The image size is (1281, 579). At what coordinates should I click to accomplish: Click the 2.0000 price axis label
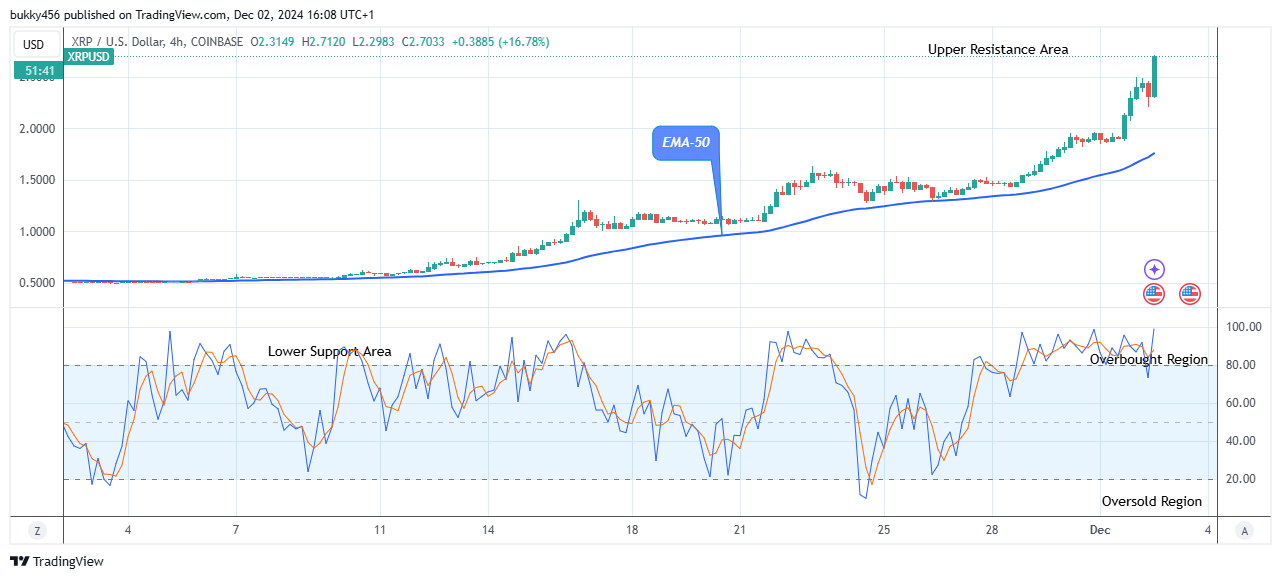point(35,129)
